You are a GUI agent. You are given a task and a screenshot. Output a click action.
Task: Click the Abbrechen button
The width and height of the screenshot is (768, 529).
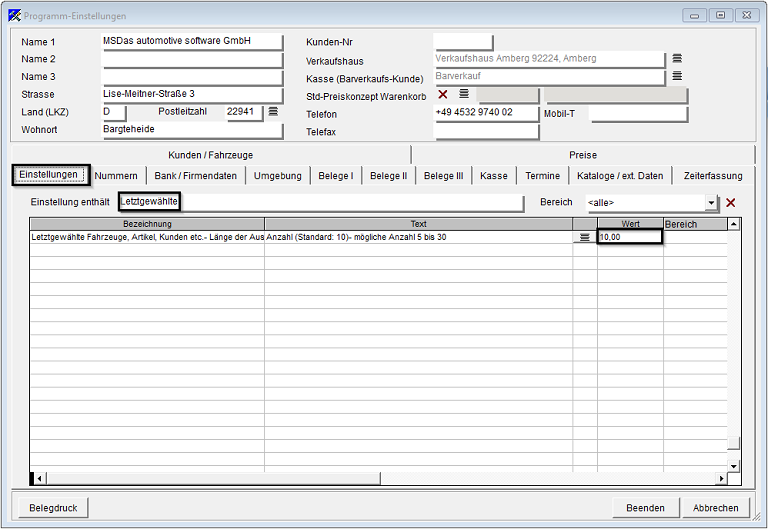tap(716, 508)
